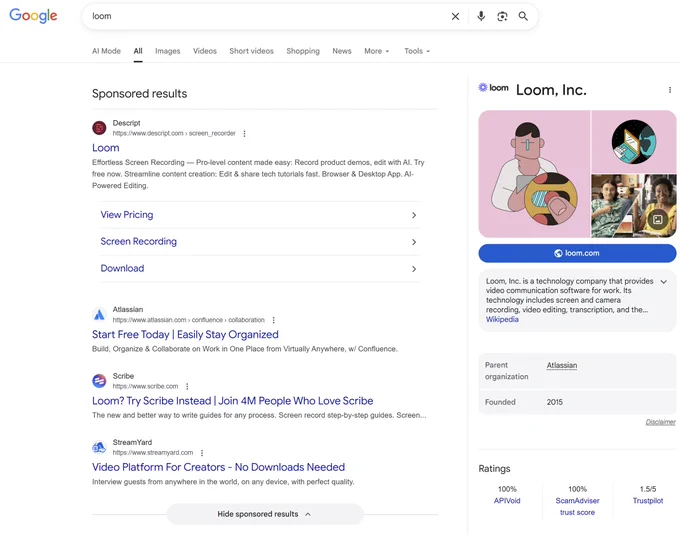Open the laptop globe illustration thumbnail
This screenshot has height=535, width=680.
[x=634, y=141]
